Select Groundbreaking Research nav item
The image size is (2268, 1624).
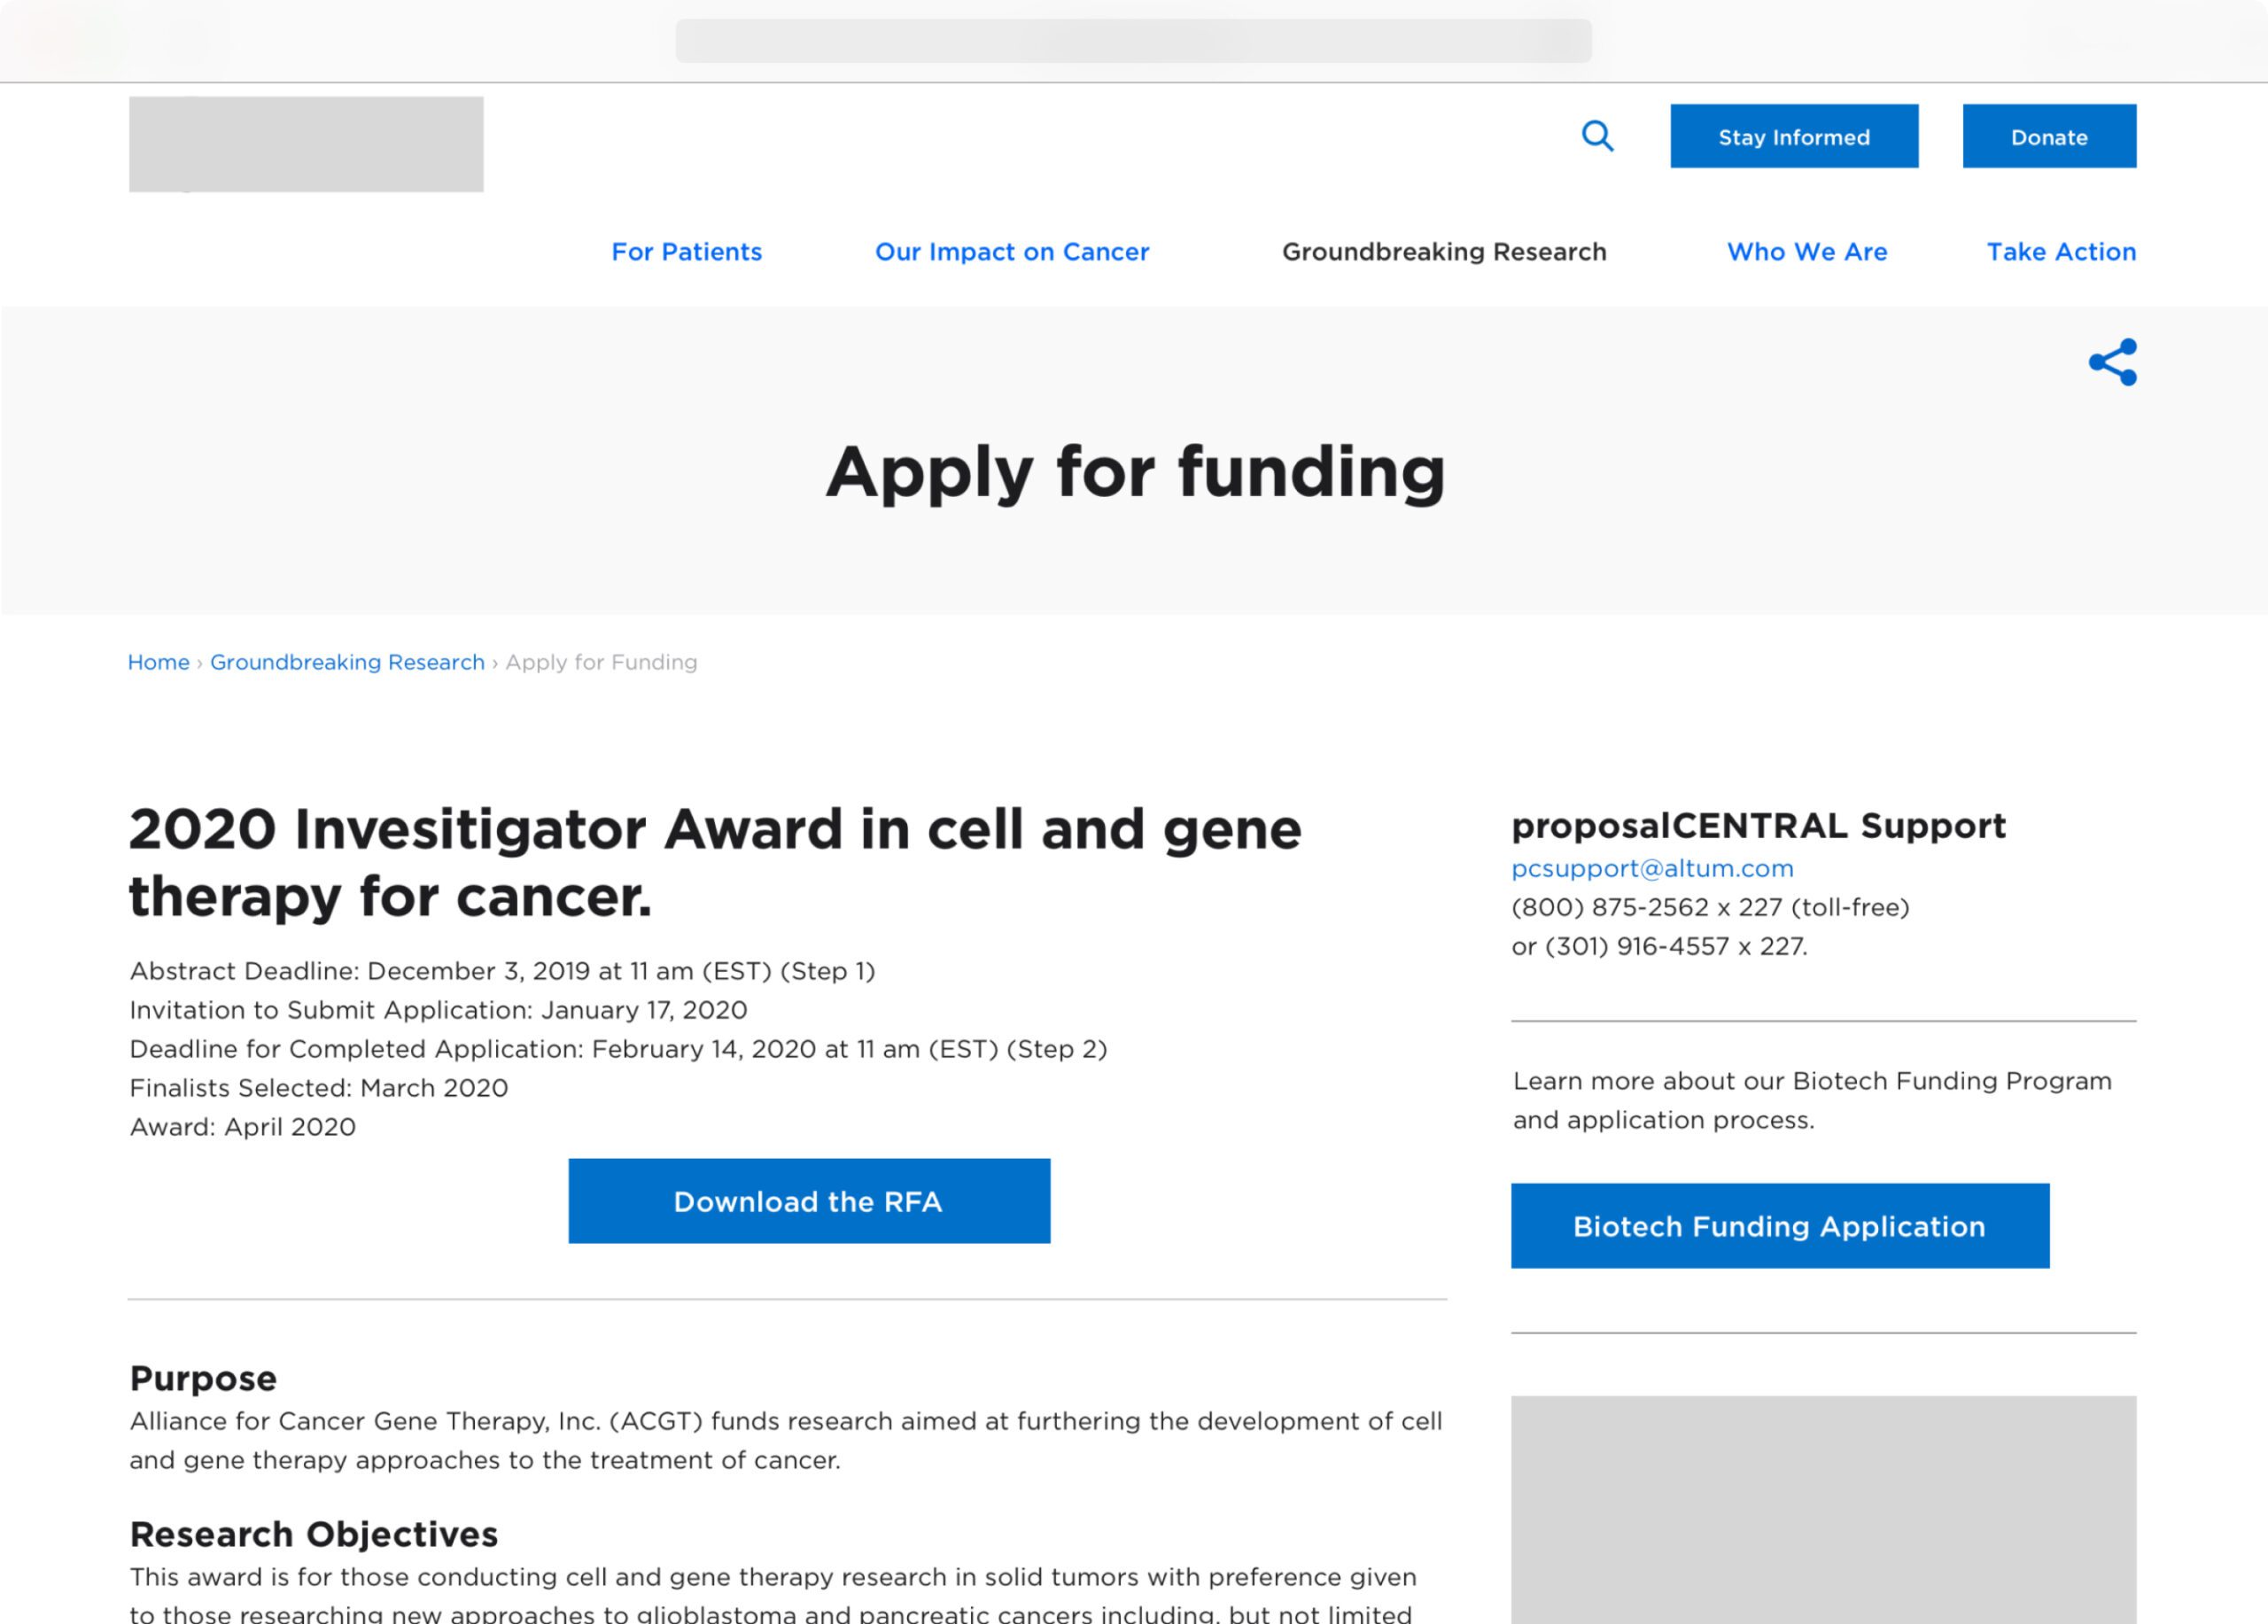coord(1444,252)
